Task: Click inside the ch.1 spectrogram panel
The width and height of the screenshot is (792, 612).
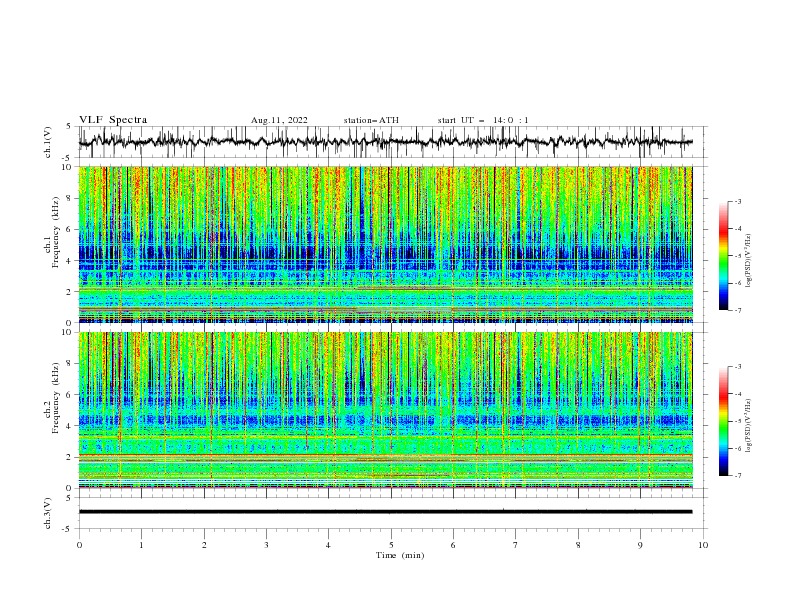Action: 385,244
